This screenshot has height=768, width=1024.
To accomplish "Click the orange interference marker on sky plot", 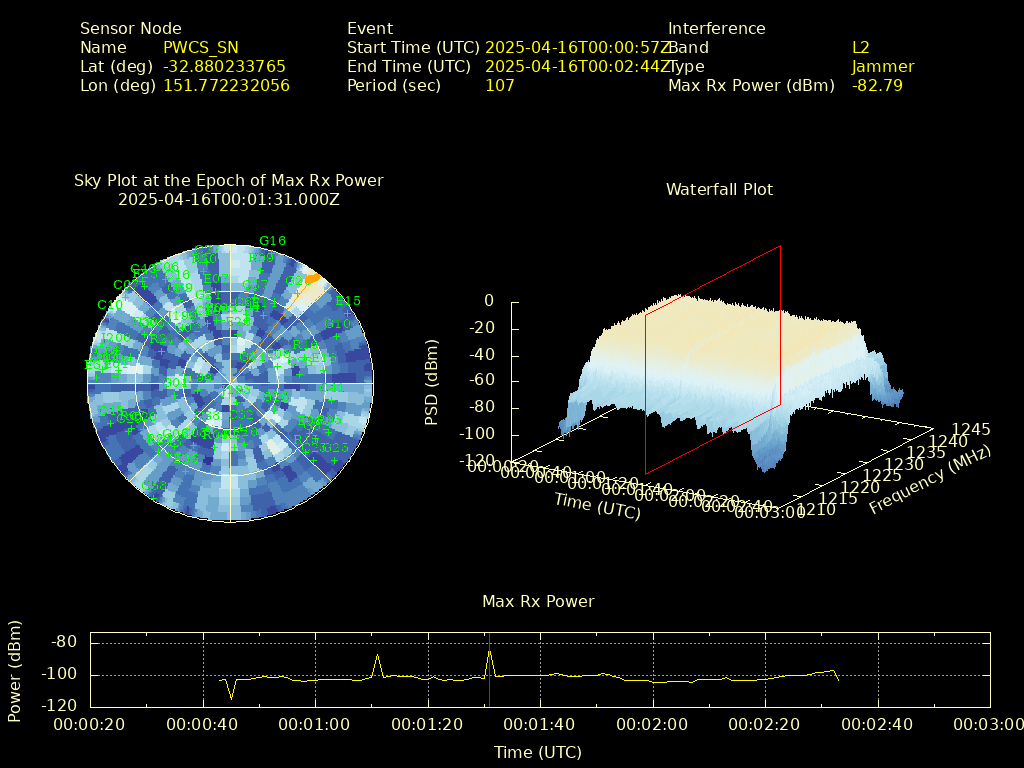I will click(311, 278).
